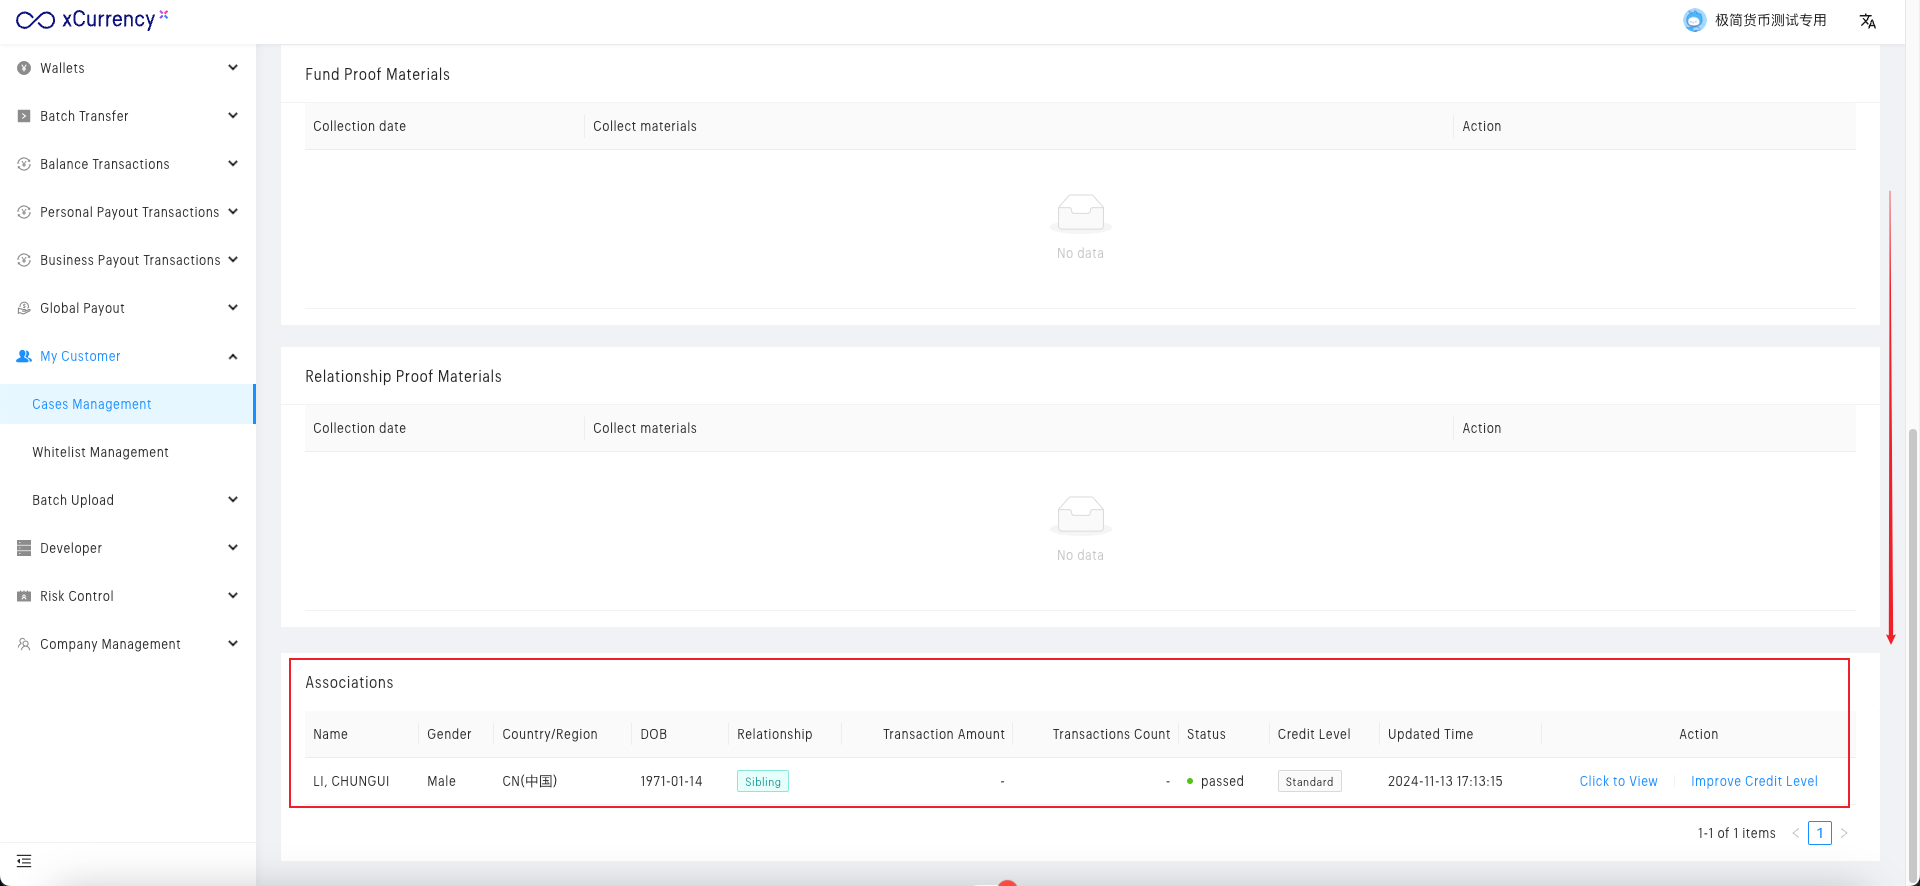Click the updated time 2024-11-13 17:13:15
Viewport: 1920px width, 886px height.
pyautogui.click(x=1445, y=782)
